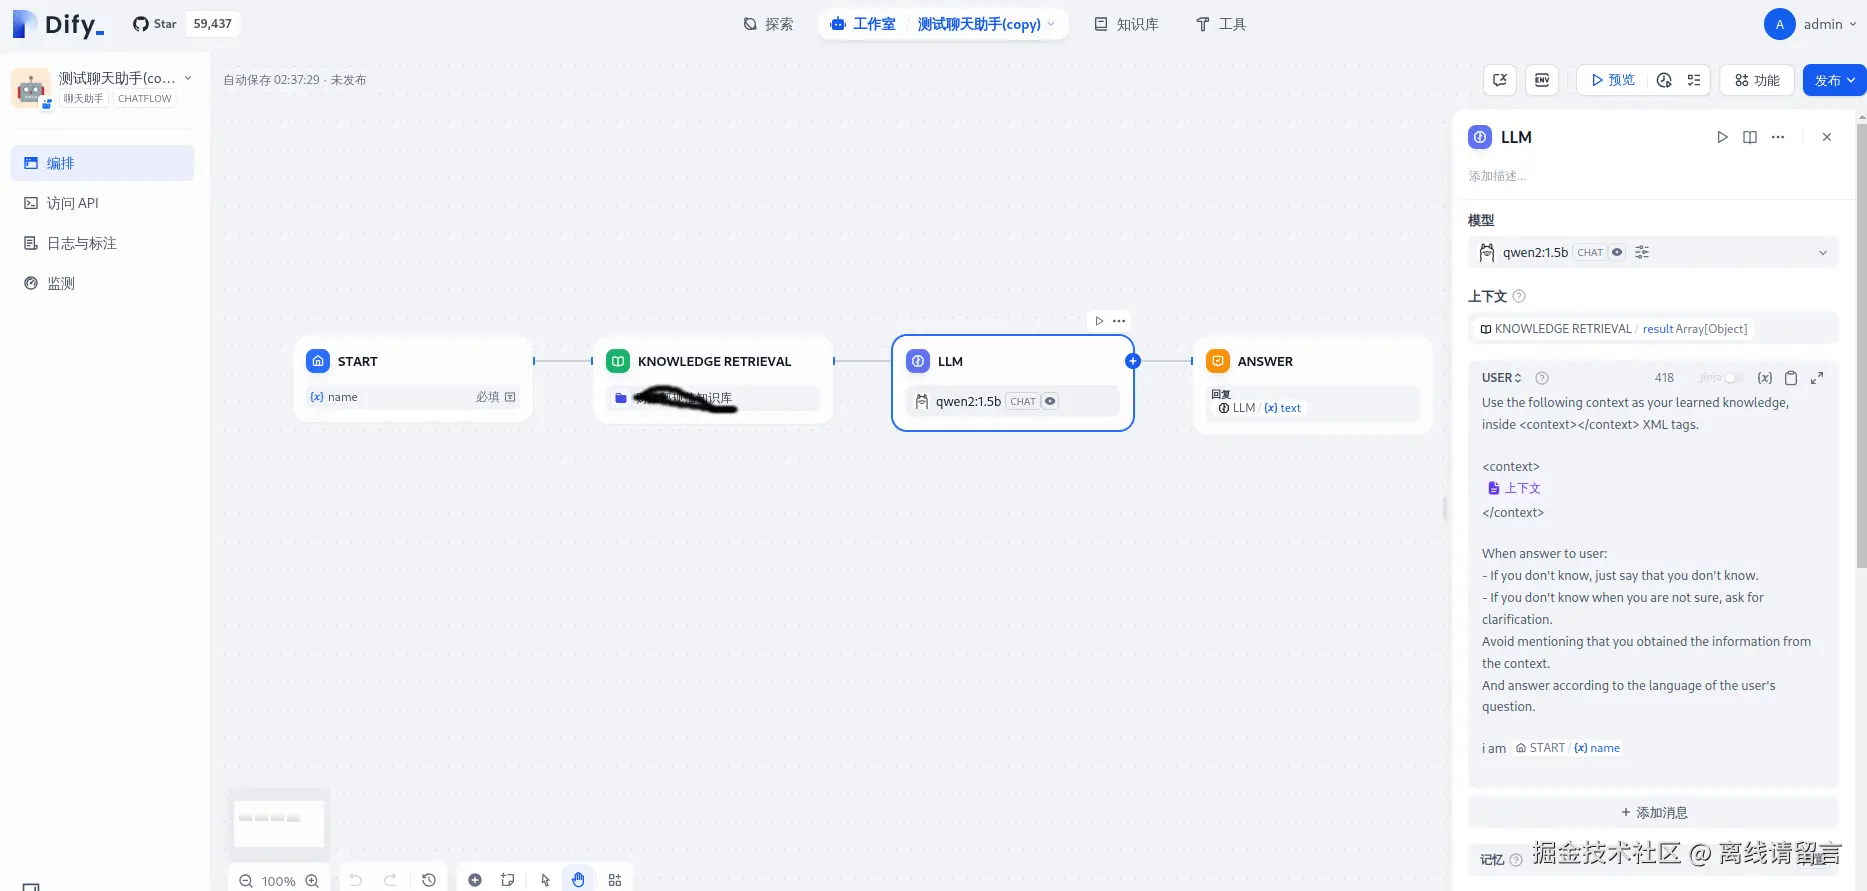The image size is (1867, 891).
Task: Go to the 知识库 knowledge tab
Action: pyautogui.click(x=1126, y=24)
